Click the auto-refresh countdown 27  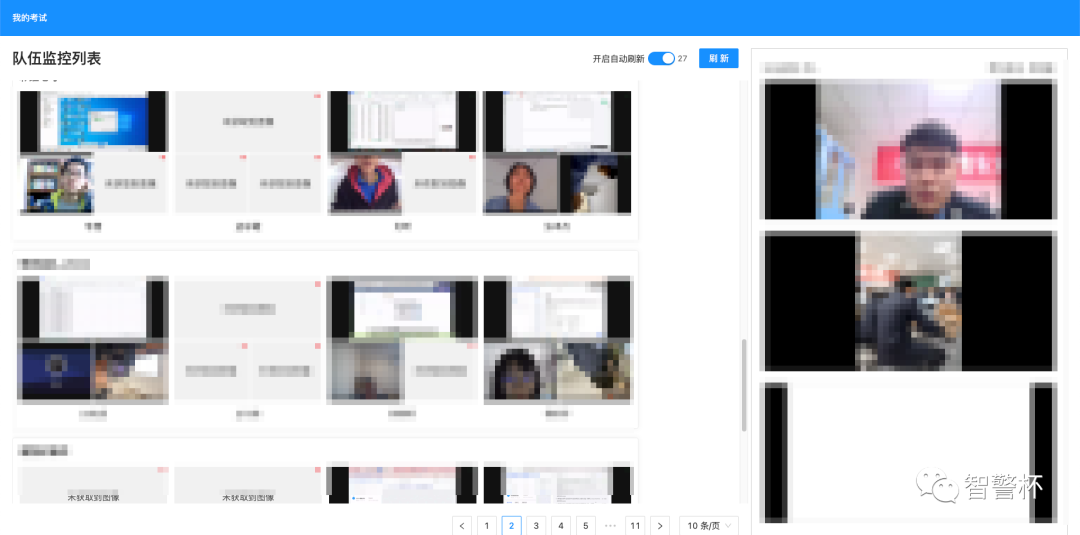click(683, 59)
